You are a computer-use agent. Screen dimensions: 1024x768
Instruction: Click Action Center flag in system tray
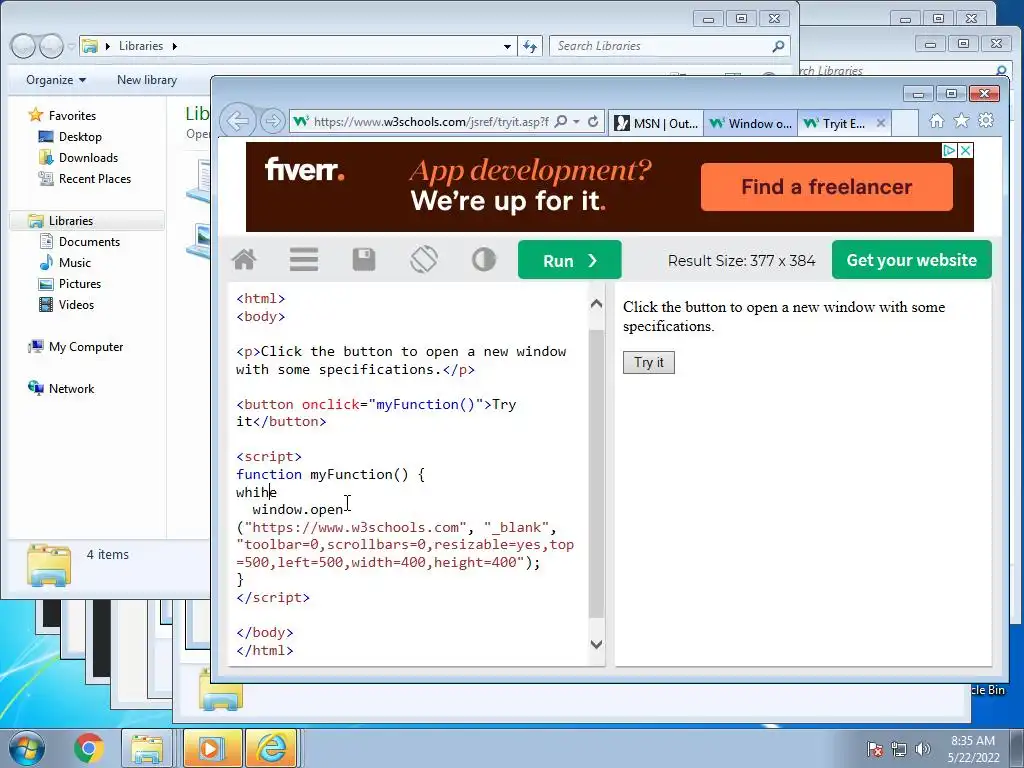click(x=875, y=749)
